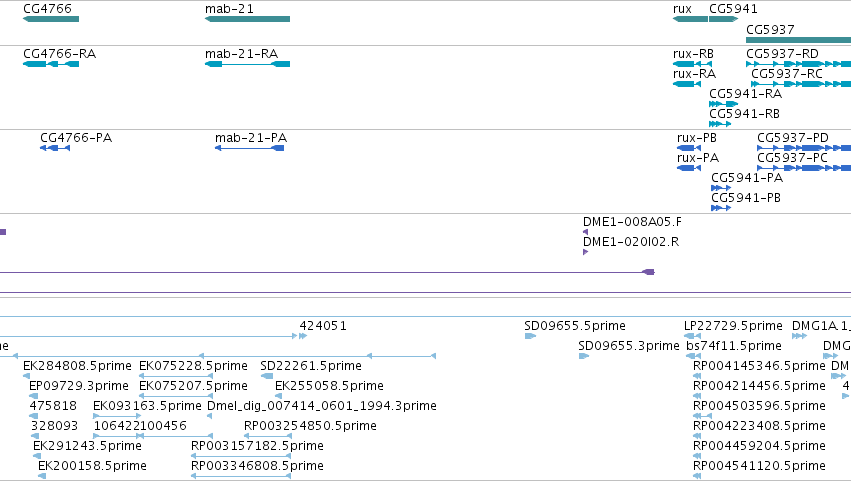Click the teal CG4766 gene arrow glyph
851x481 pixels.
coord(51,19)
